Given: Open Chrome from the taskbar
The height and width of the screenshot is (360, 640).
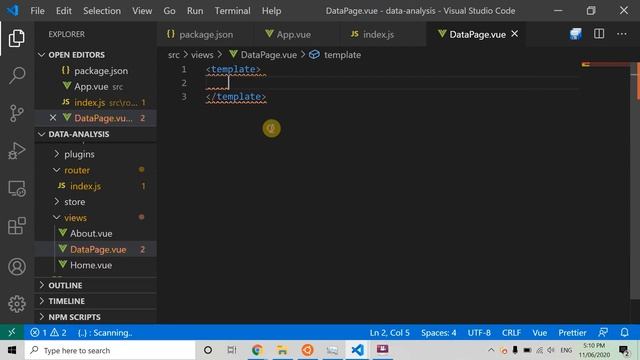Looking at the screenshot, I should point(257,350).
